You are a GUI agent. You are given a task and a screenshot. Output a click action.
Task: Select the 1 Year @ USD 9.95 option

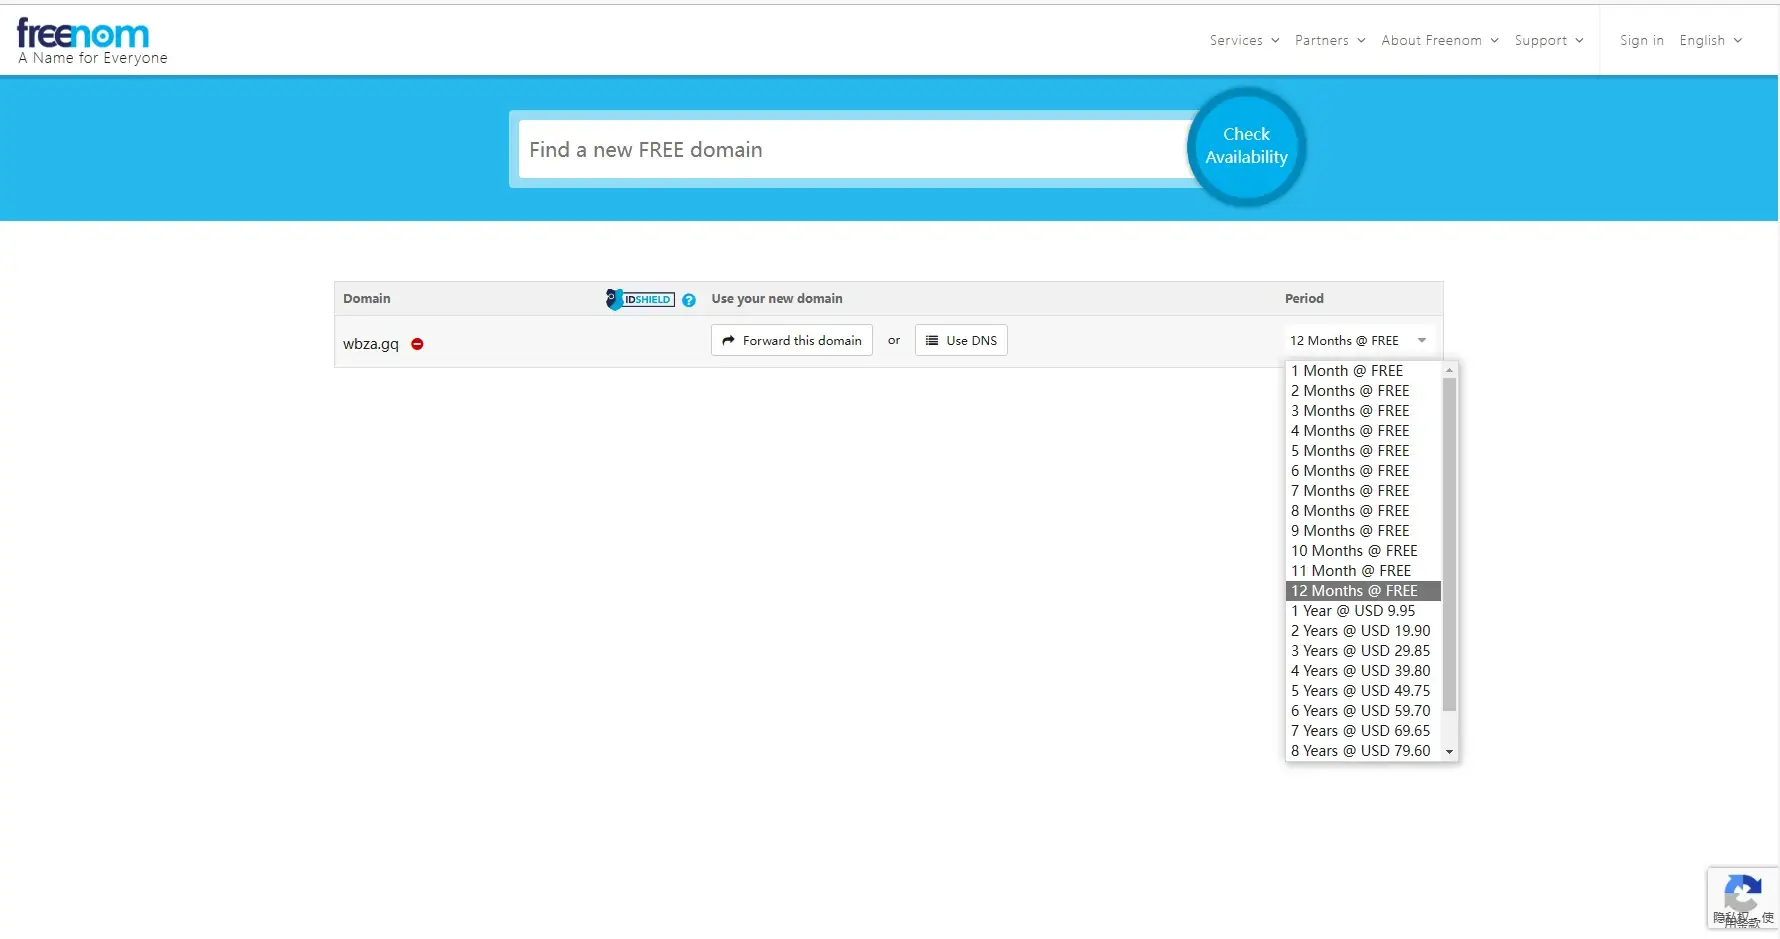click(x=1353, y=611)
